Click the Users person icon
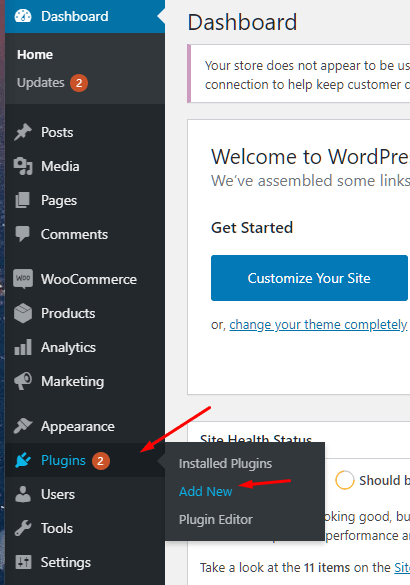This screenshot has height=585, width=410. [23, 494]
